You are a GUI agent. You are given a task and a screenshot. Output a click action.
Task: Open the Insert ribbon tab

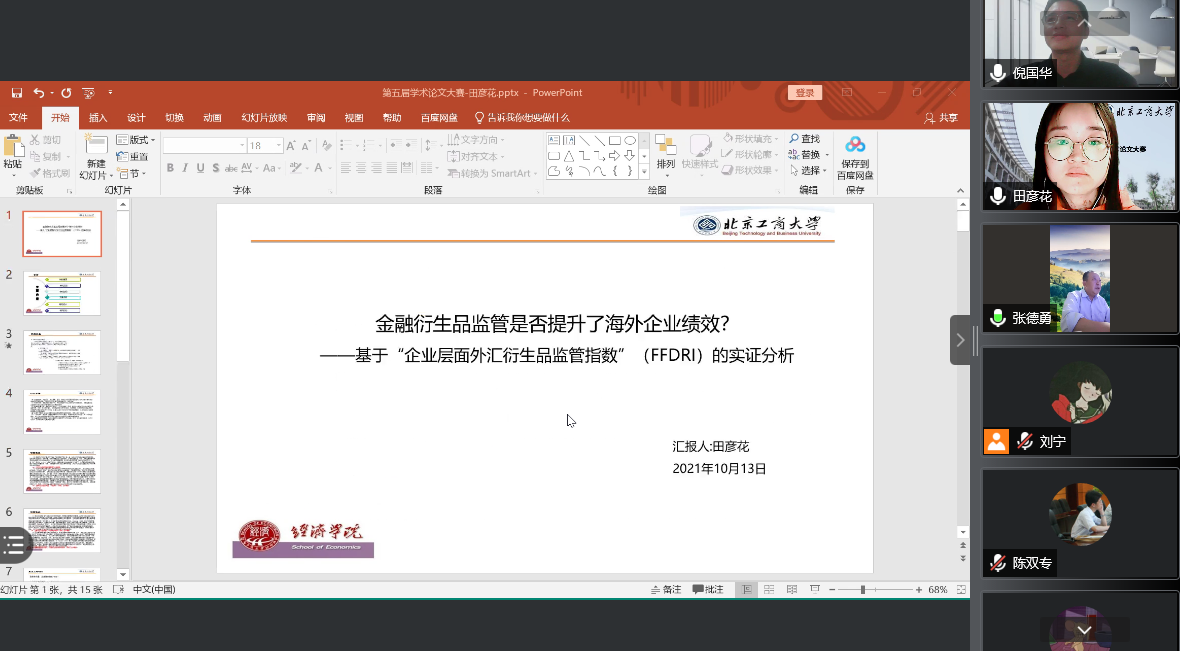(98, 118)
